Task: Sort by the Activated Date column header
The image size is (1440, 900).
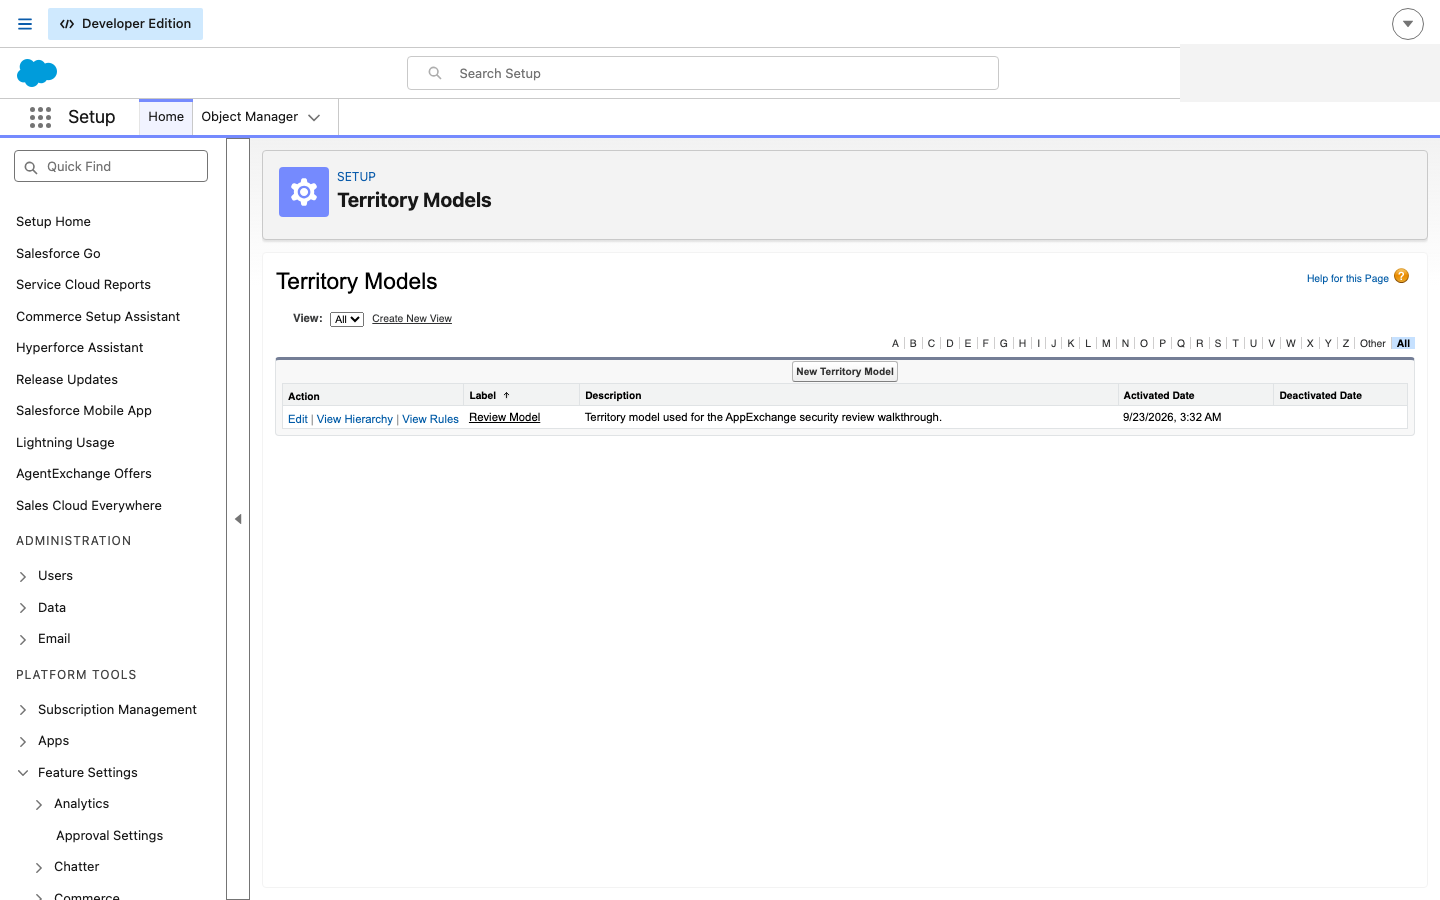Action: (x=1159, y=396)
